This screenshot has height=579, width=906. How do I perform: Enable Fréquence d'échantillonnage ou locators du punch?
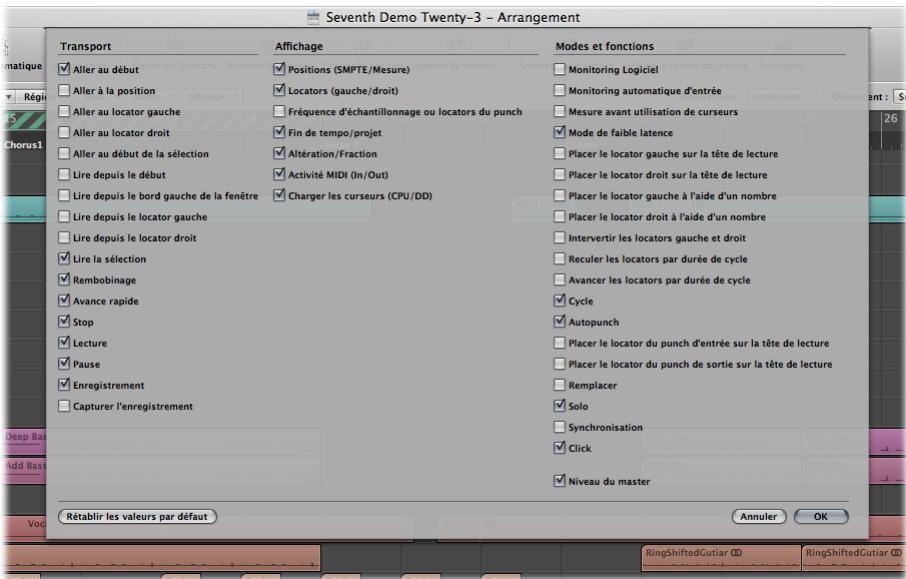(279, 112)
